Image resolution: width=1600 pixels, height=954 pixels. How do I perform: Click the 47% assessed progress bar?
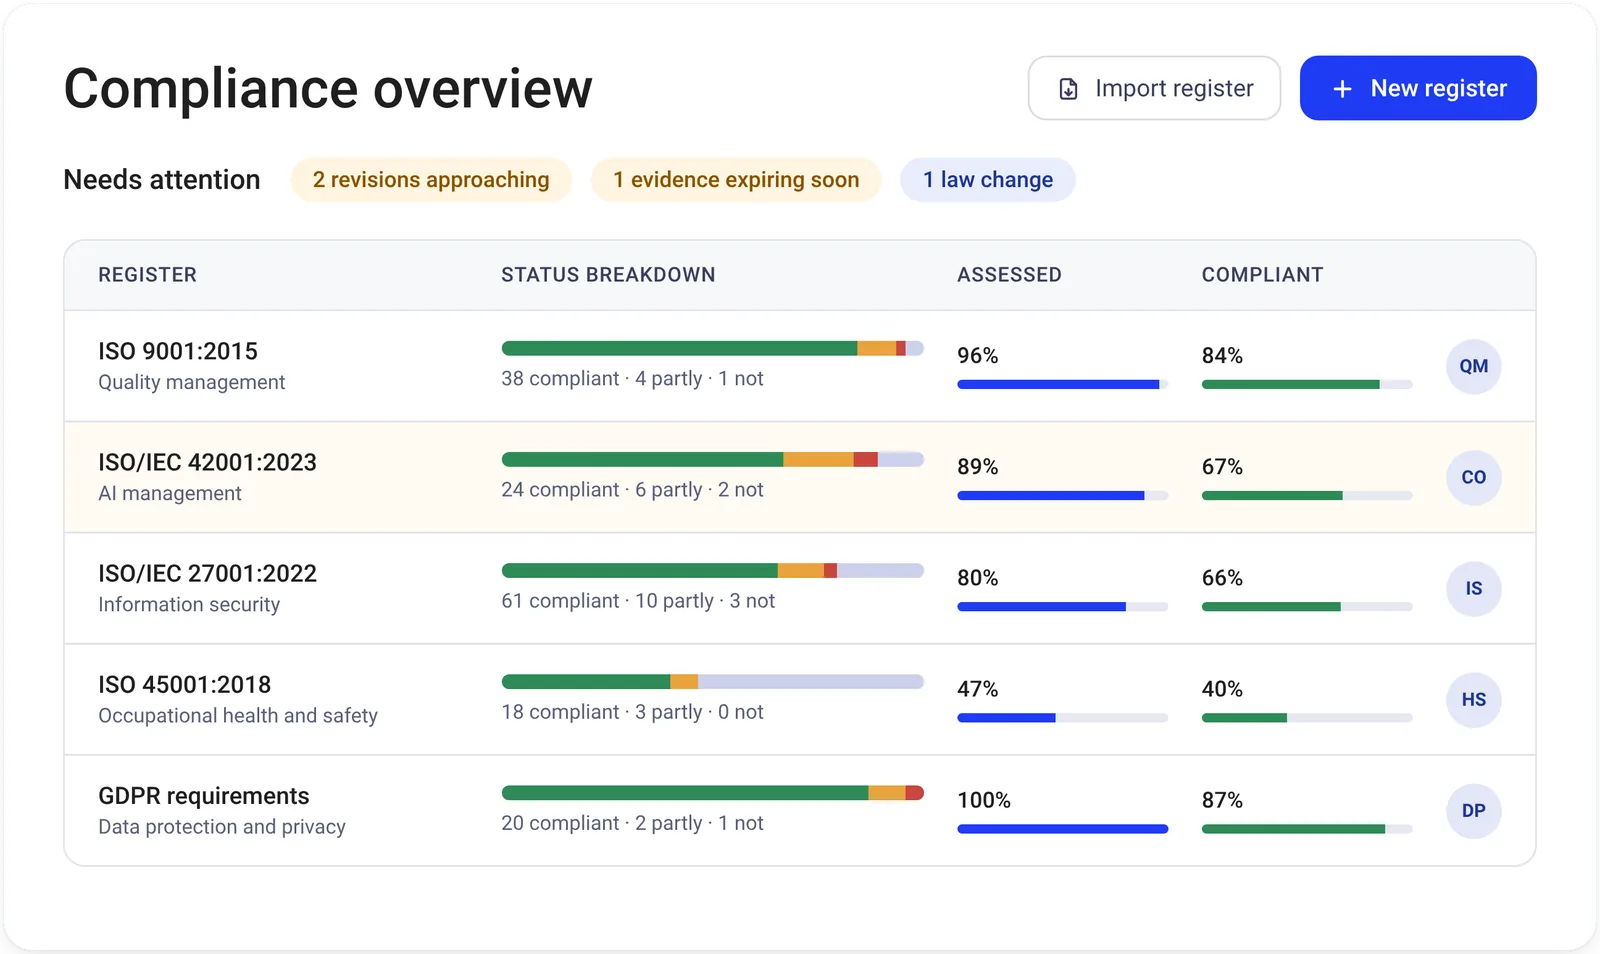(x=1062, y=717)
